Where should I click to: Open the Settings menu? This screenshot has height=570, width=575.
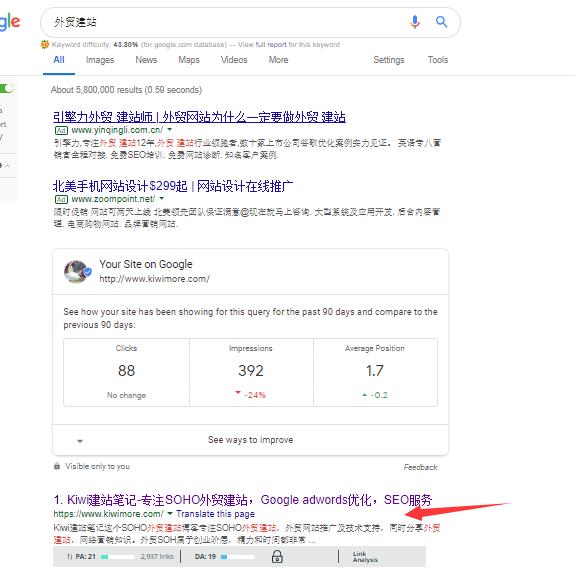pos(389,60)
